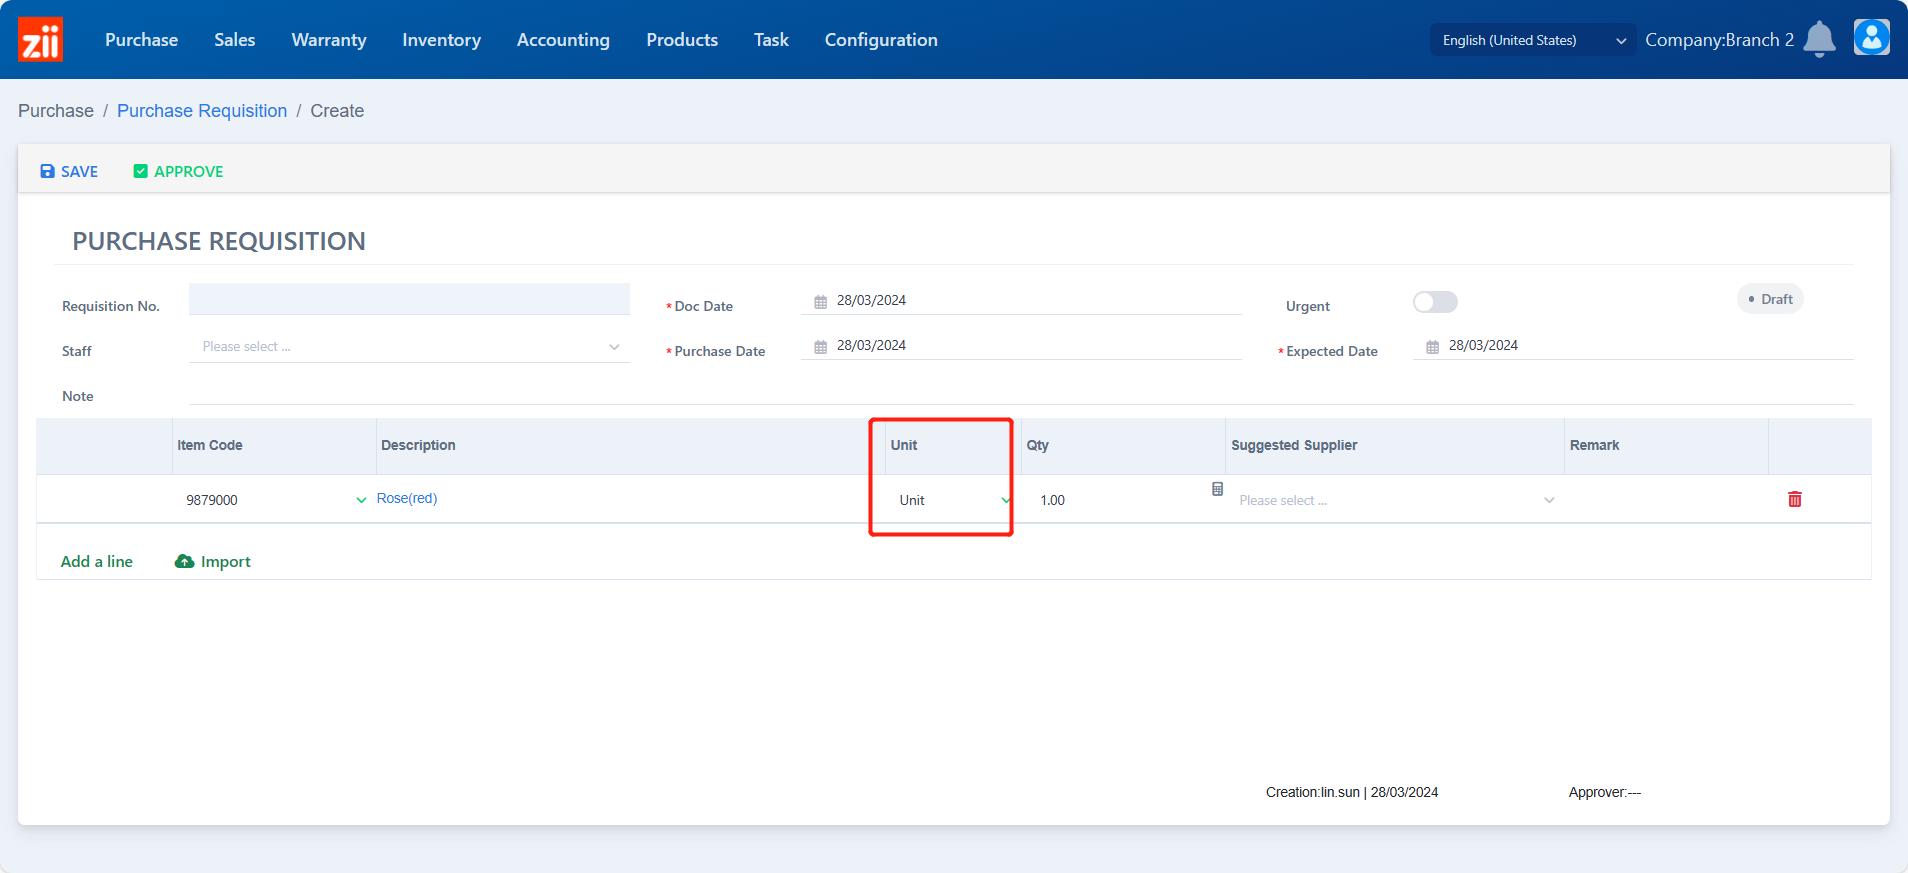Open the Products menu

point(682,40)
